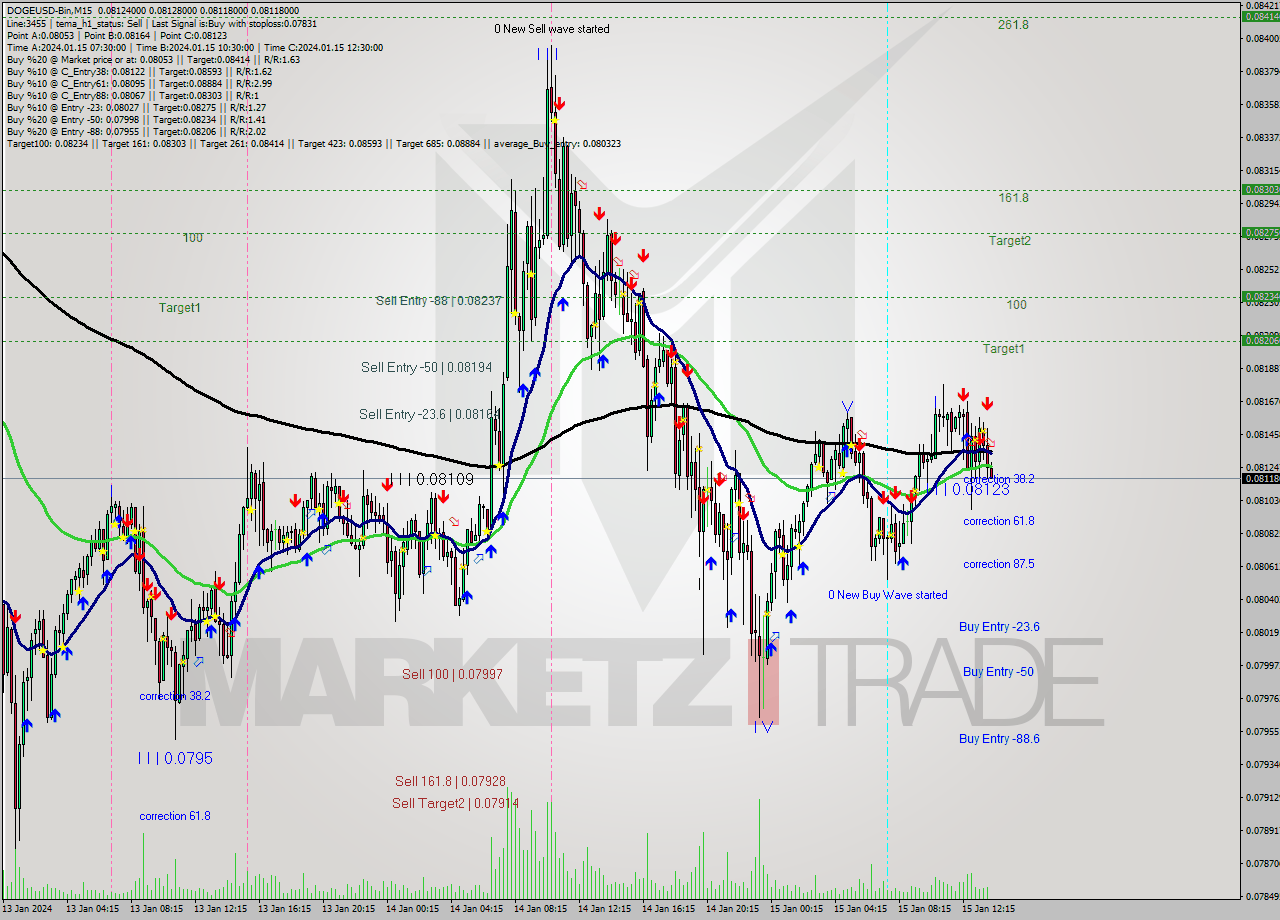The height and width of the screenshot is (920, 1280).
Task: Select the 'Buy Entry -23.6' label
Action: 999,627
